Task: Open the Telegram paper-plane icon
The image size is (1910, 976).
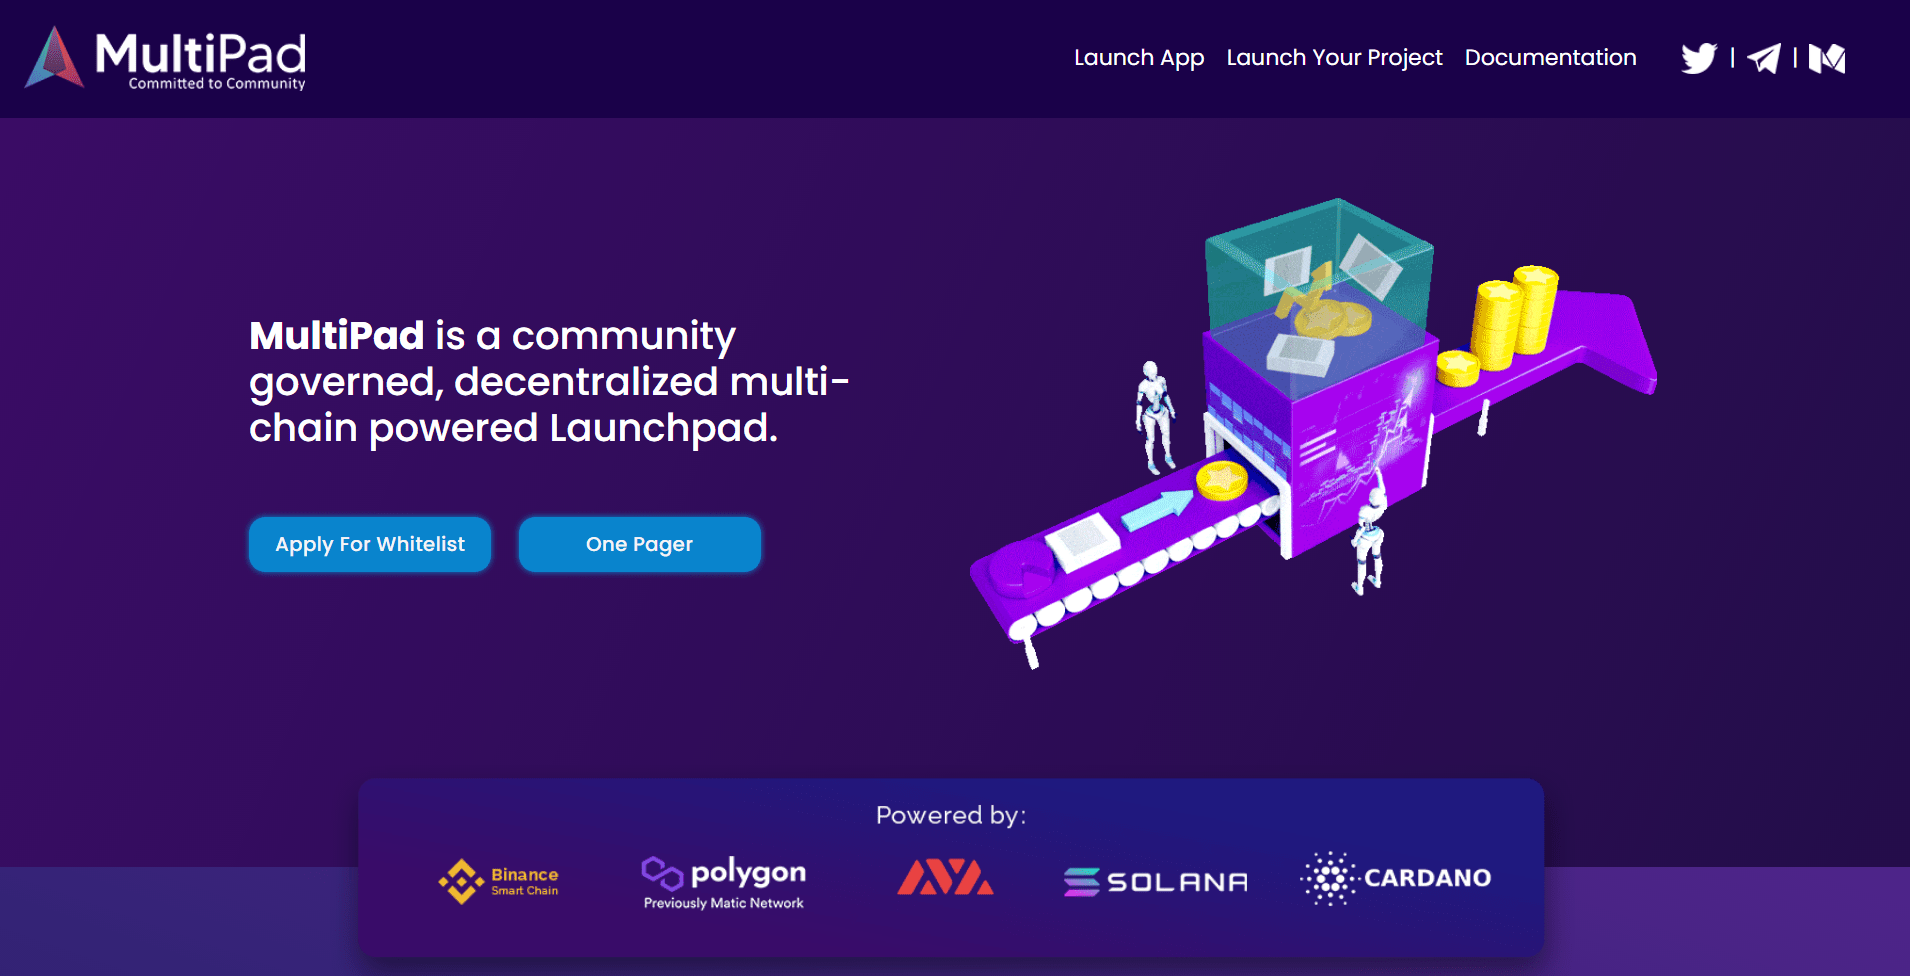Action: tap(1764, 58)
